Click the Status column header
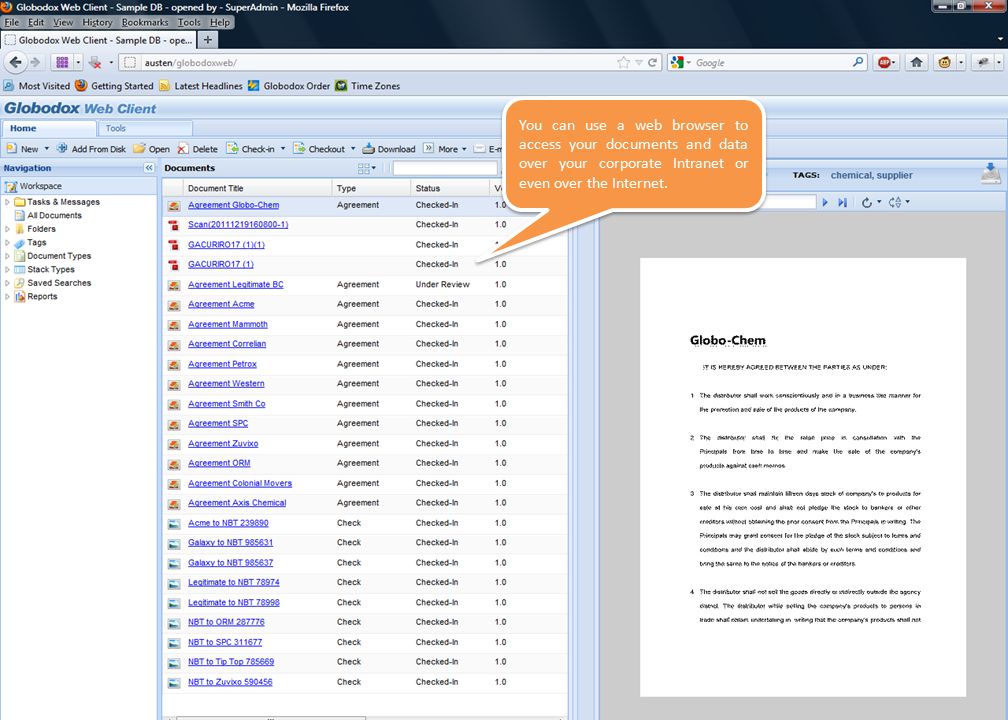 tap(450, 188)
